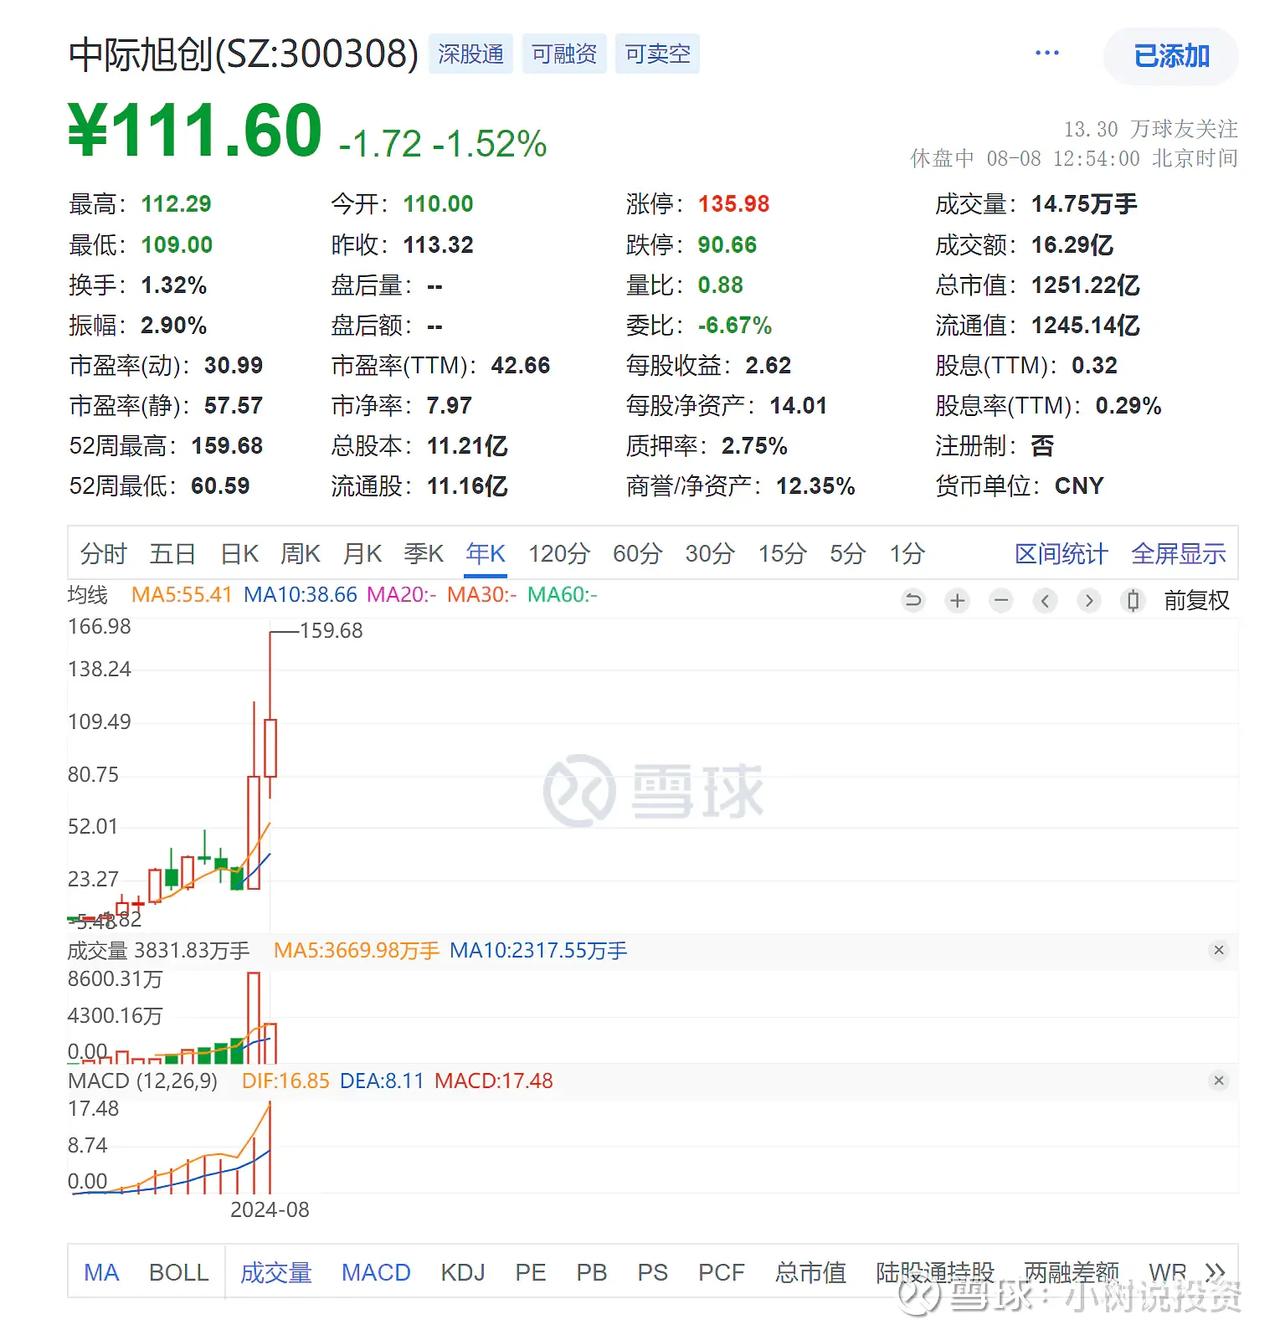1280x1335 pixels.
Task: Open the 前复权 adjustment dropdown
Action: pyautogui.click(x=1197, y=600)
